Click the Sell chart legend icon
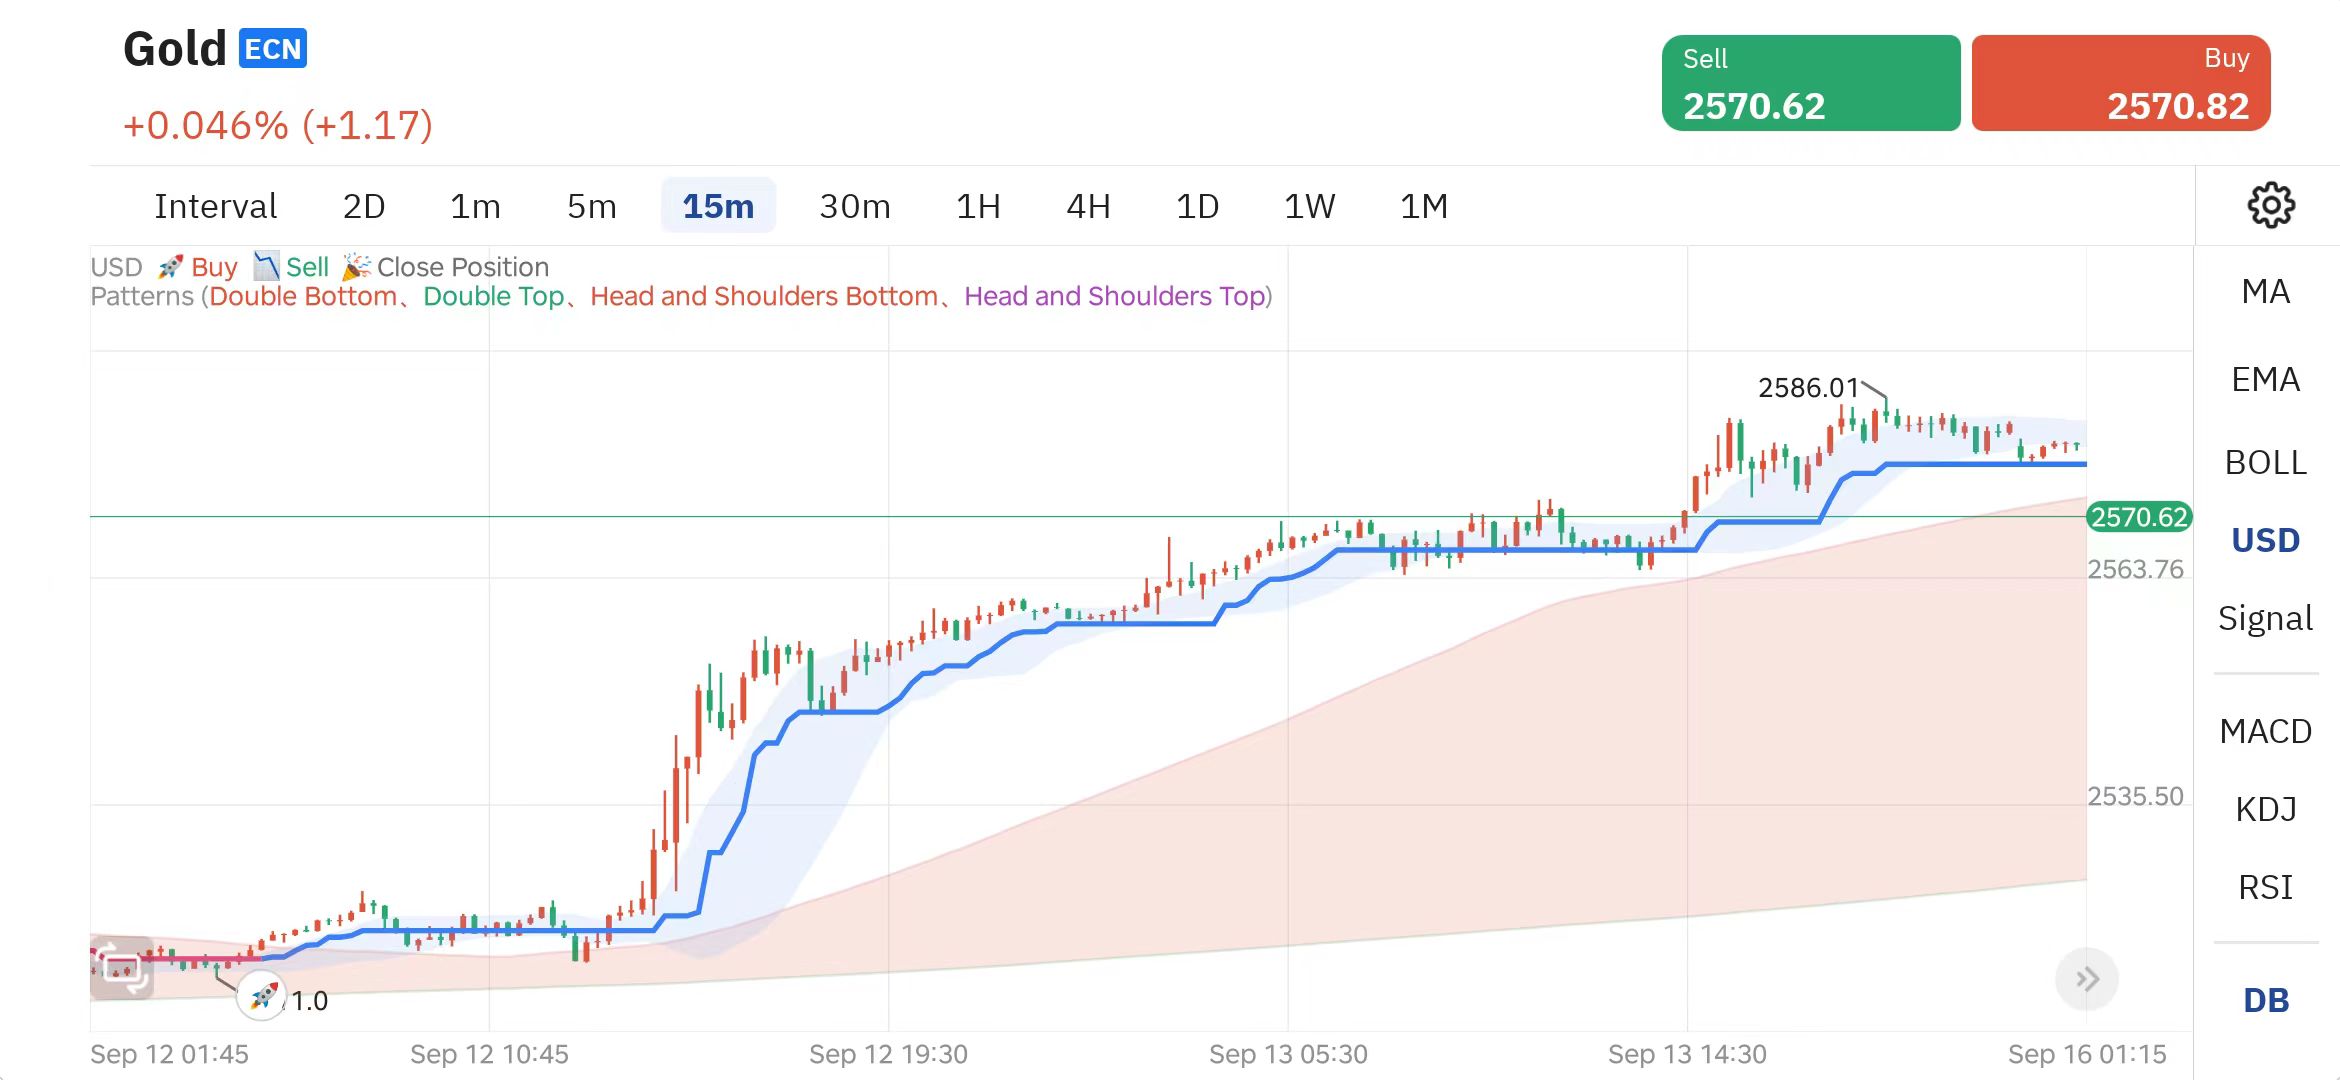Viewport: 2340px width, 1080px height. click(x=266, y=267)
